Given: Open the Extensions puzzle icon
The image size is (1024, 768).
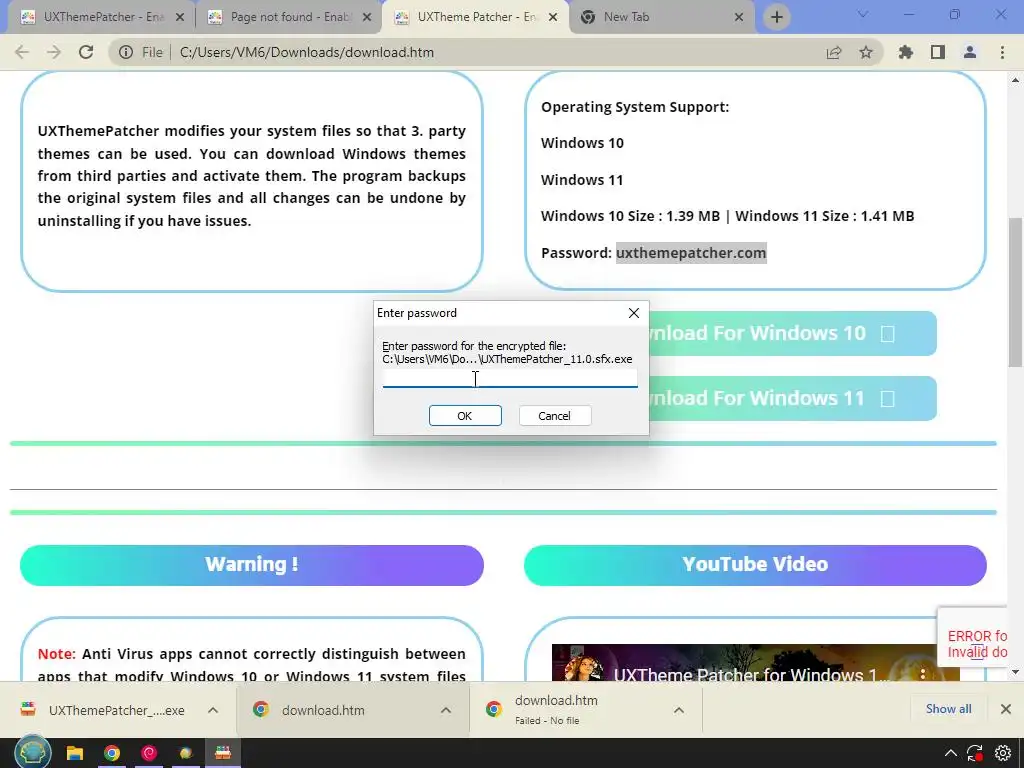Looking at the screenshot, I should 906,52.
